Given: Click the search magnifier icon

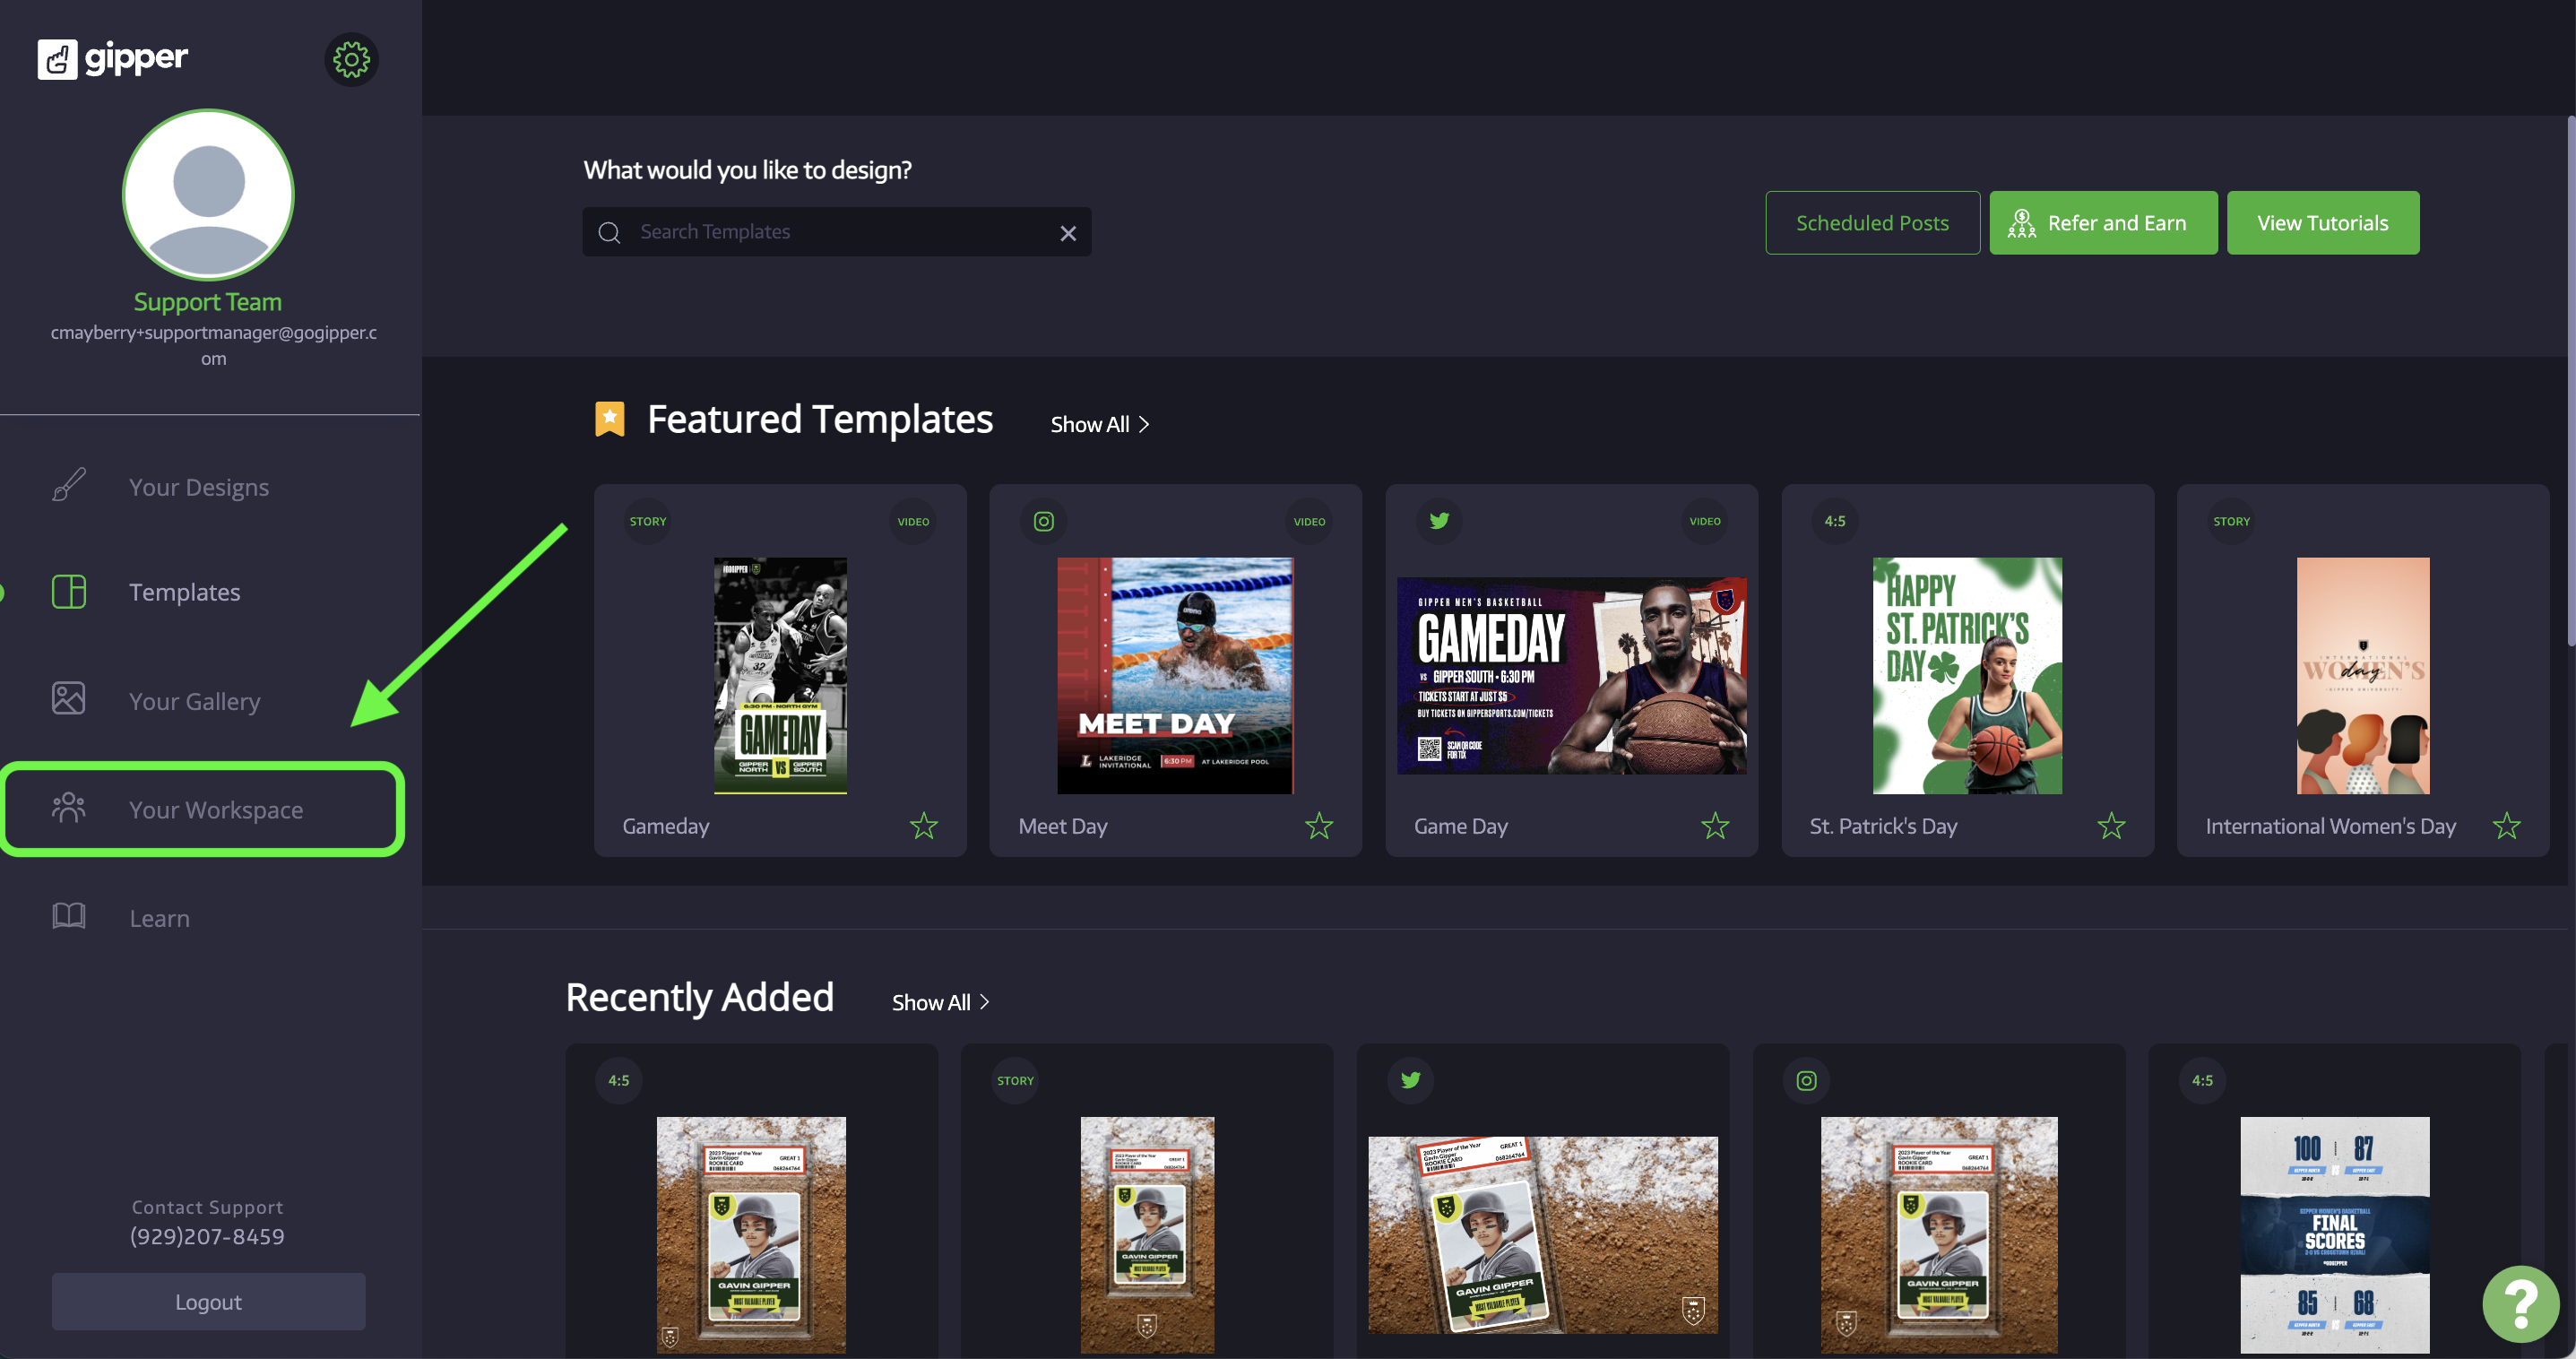Looking at the screenshot, I should (609, 232).
